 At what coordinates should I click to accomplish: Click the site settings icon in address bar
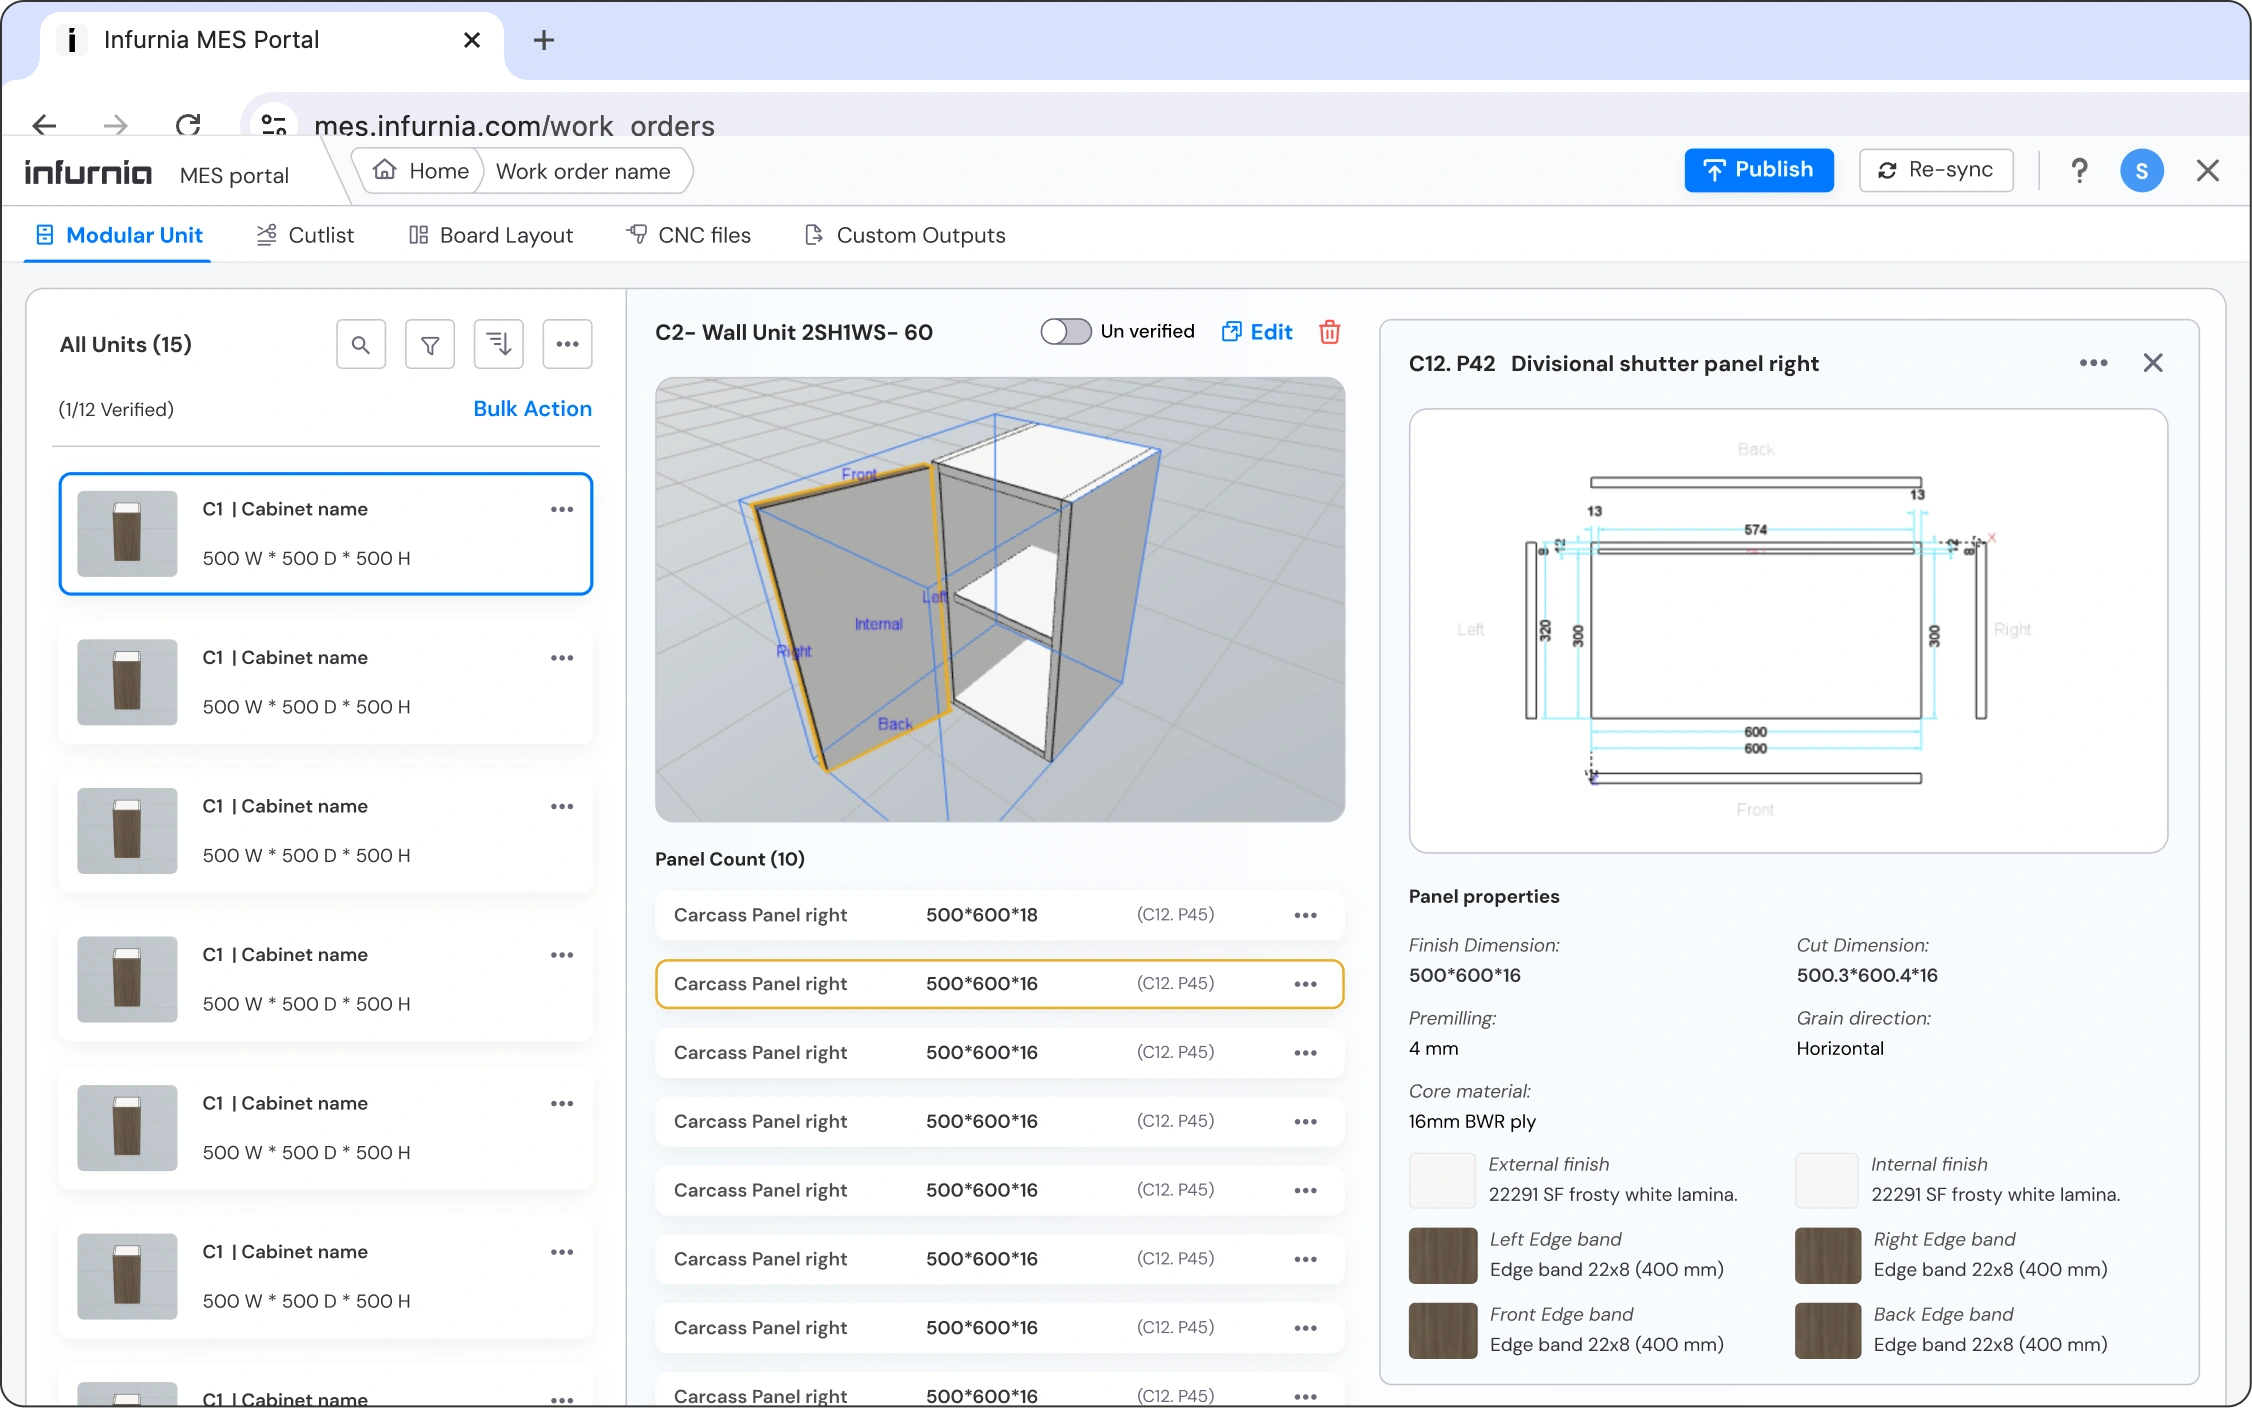(x=273, y=125)
